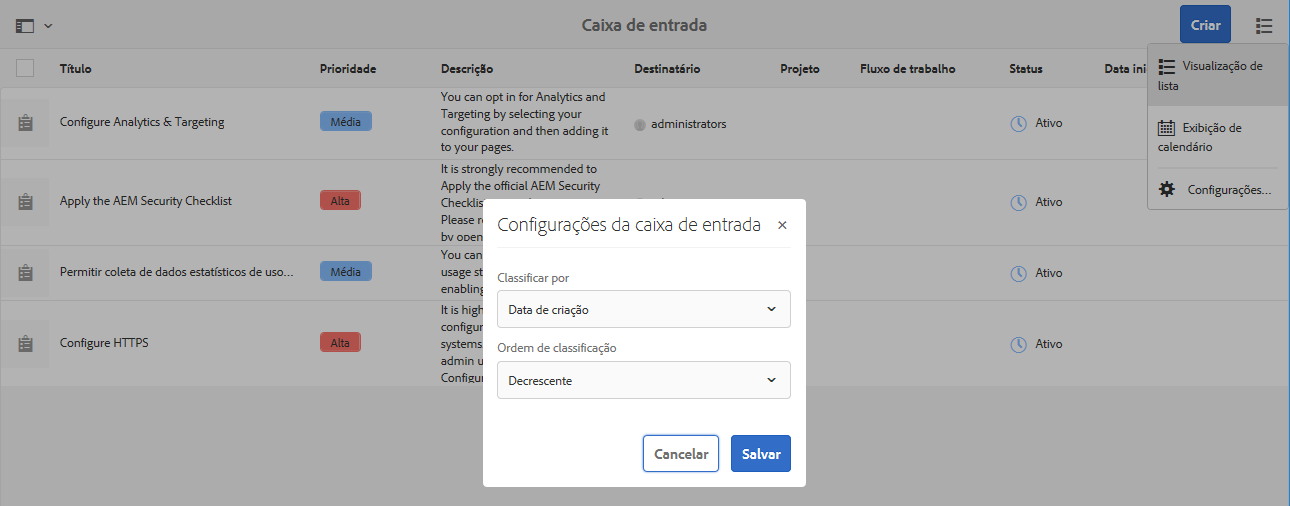Expand the Ordem de classificação dropdown
The height and width of the screenshot is (506, 1290).
point(644,380)
